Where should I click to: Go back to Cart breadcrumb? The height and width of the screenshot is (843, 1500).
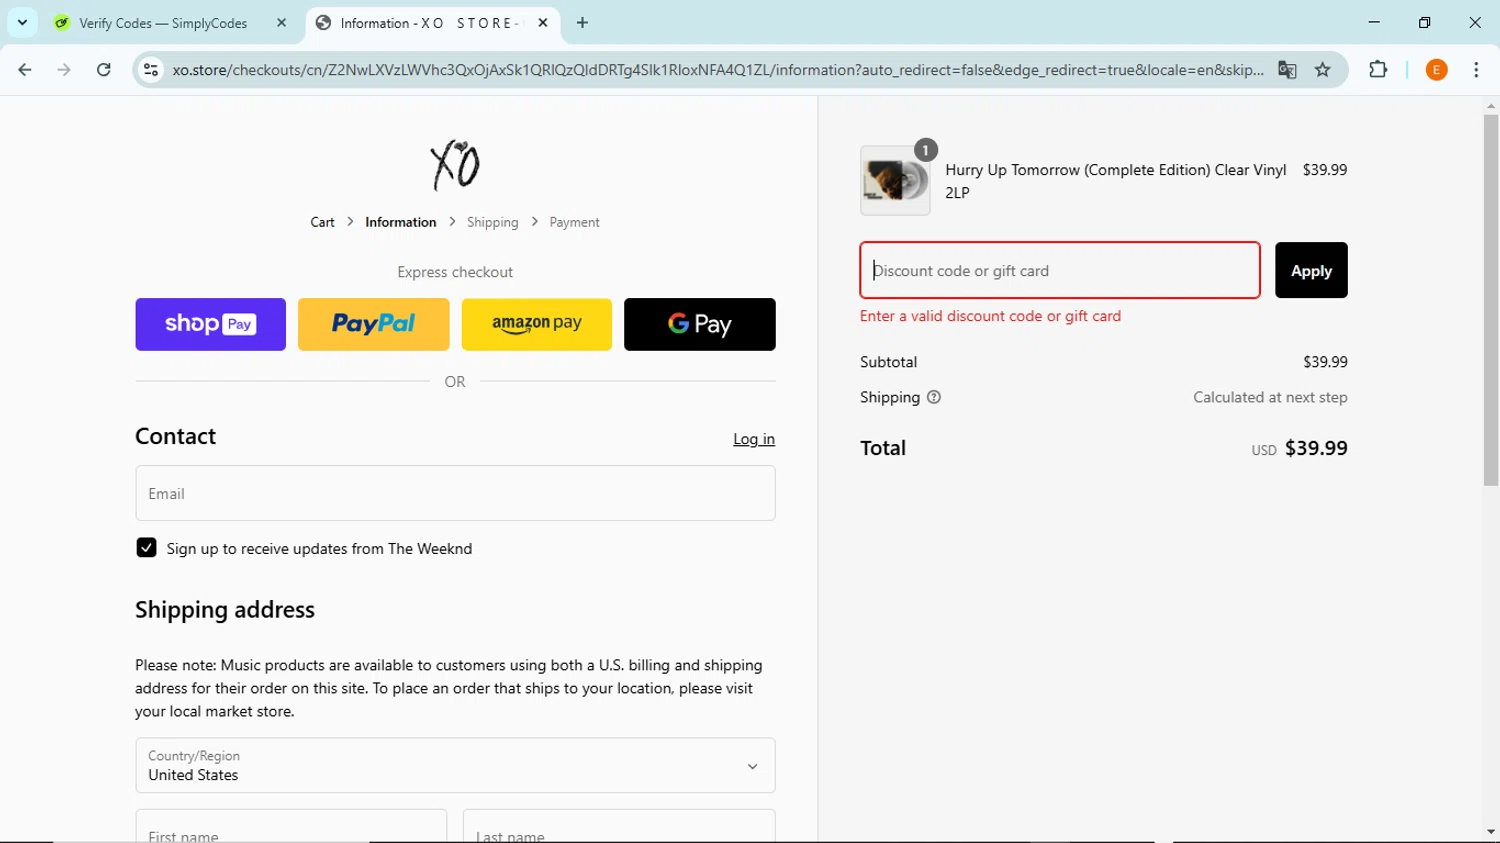point(322,222)
